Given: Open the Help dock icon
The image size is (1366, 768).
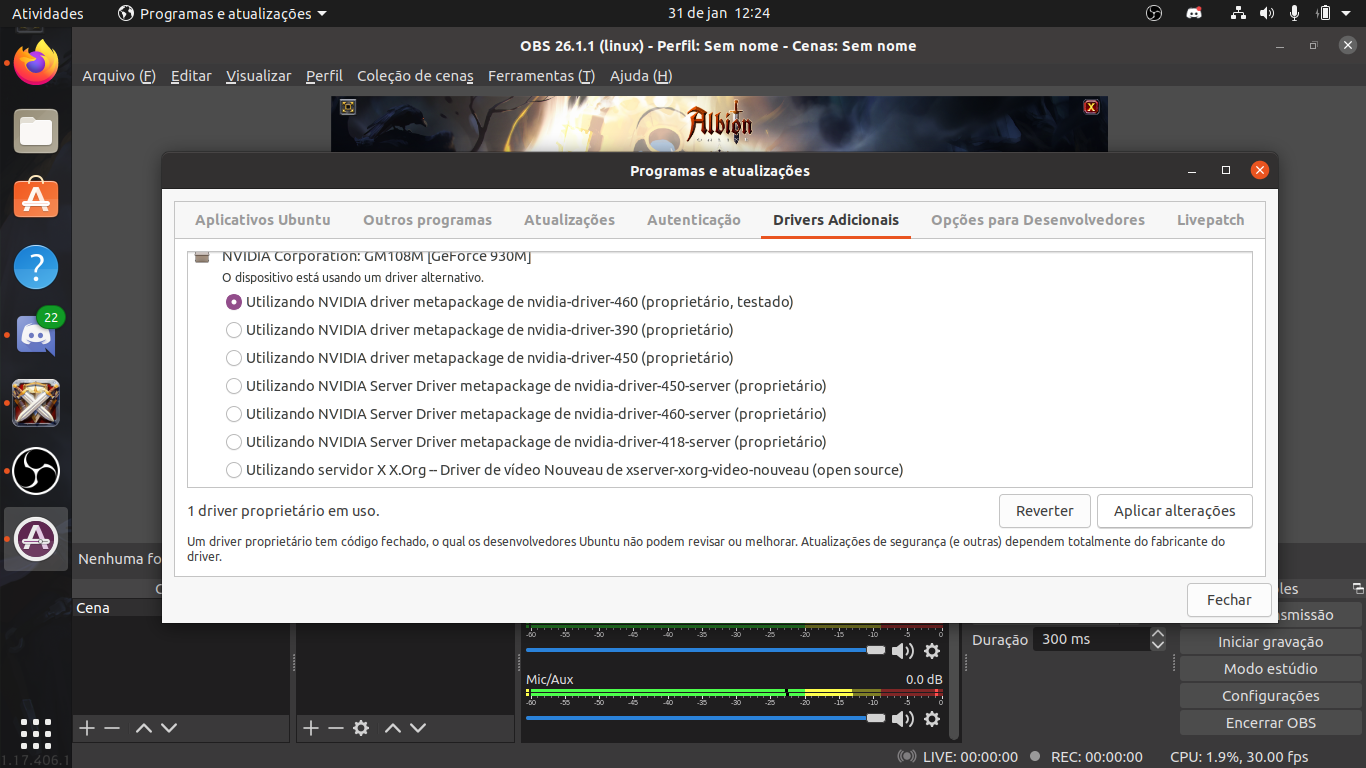Looking at the screenshot, I should pos(36,267).
